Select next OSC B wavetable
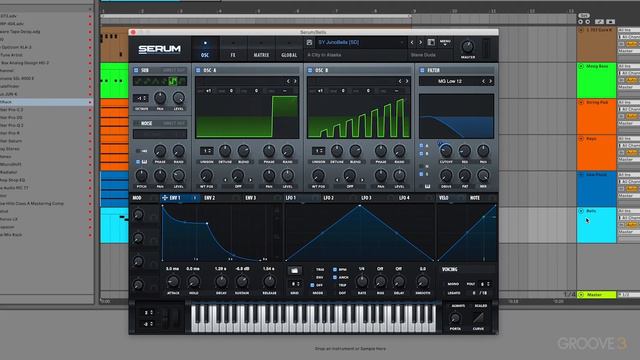This screenshot has height=360, width=640. (407, 81)
